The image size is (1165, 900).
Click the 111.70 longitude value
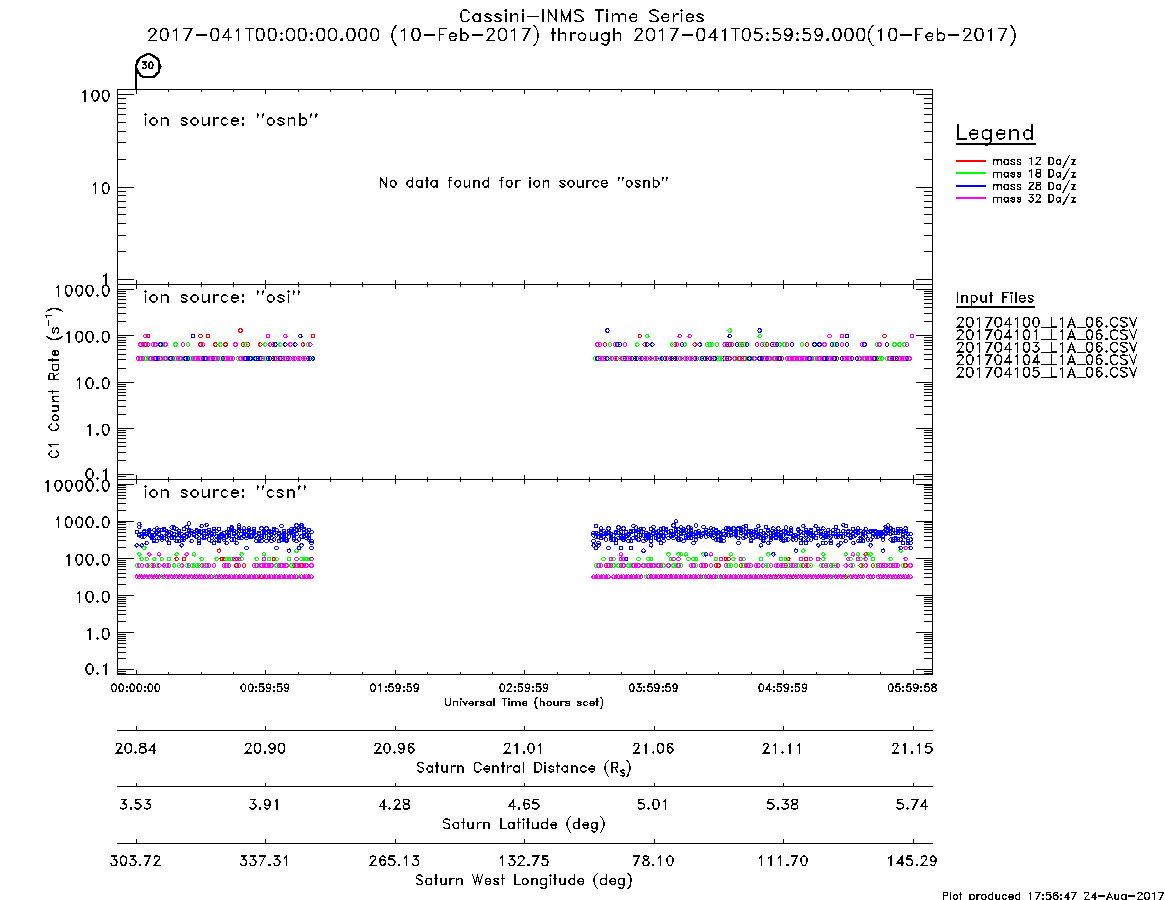[782, 861]
